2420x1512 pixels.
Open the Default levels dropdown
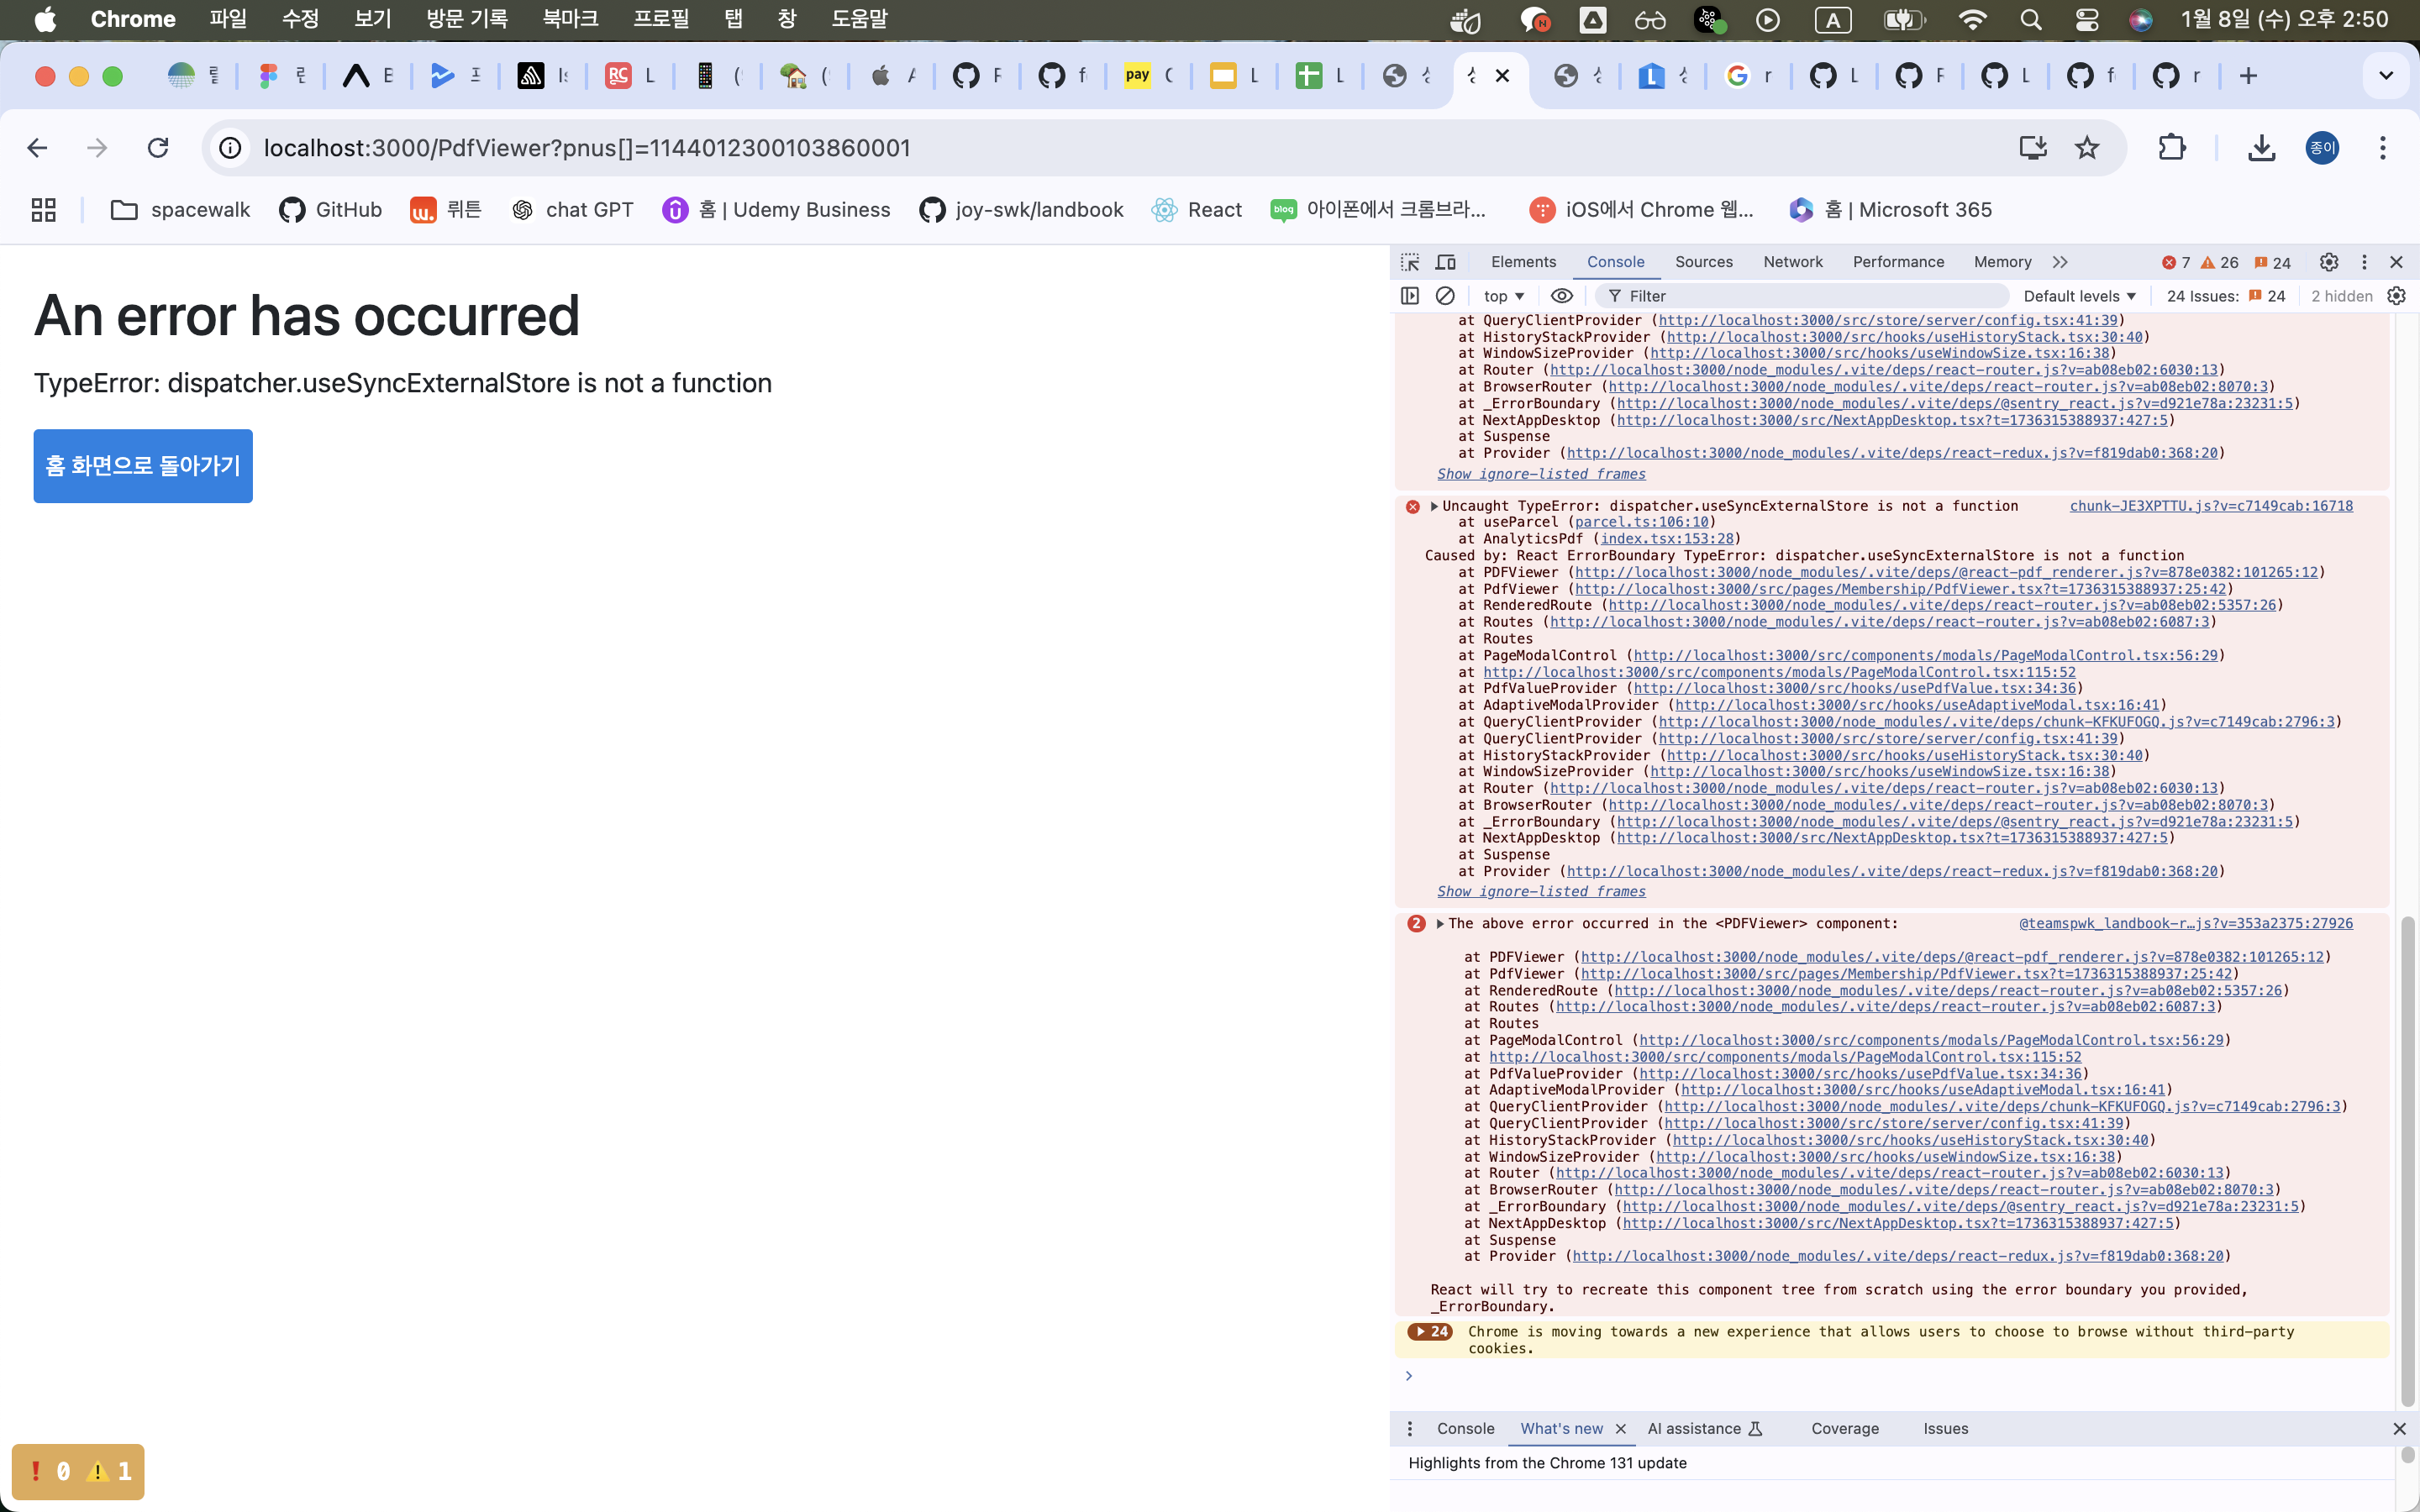(x=2079, y=296)
